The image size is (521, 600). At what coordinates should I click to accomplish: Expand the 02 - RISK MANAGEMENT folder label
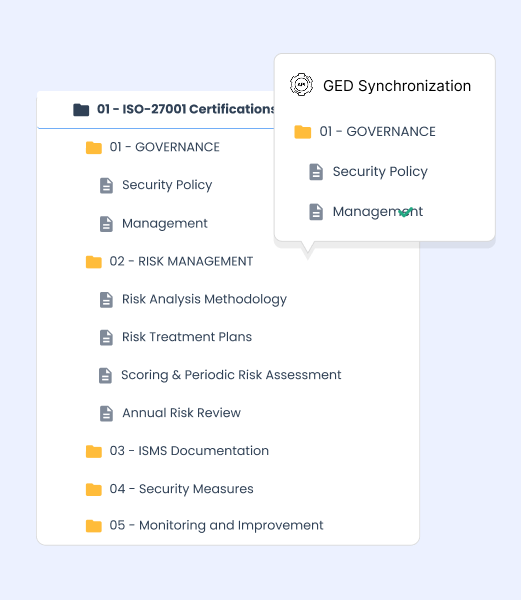tap(181, 261)
